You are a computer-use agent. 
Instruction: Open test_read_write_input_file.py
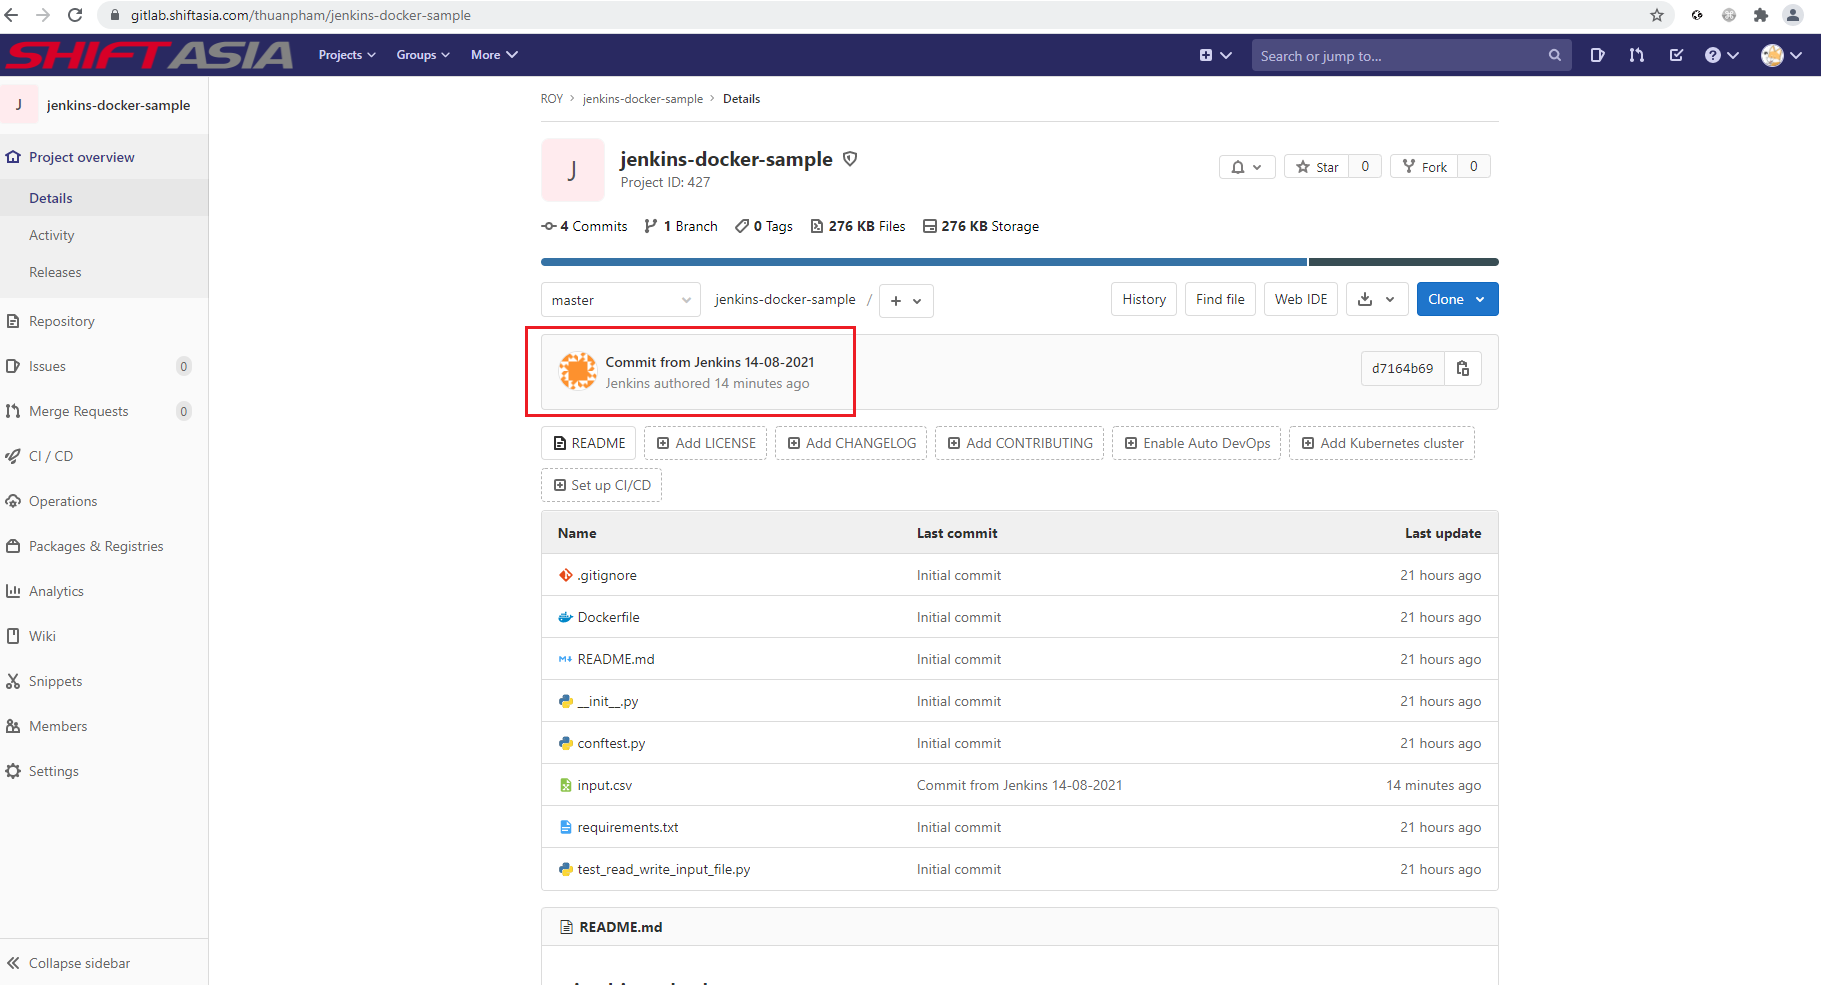click(x=663, y=869)
